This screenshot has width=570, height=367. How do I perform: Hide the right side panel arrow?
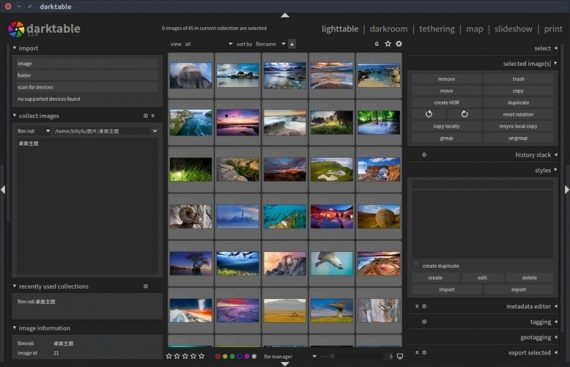[567, 189]
